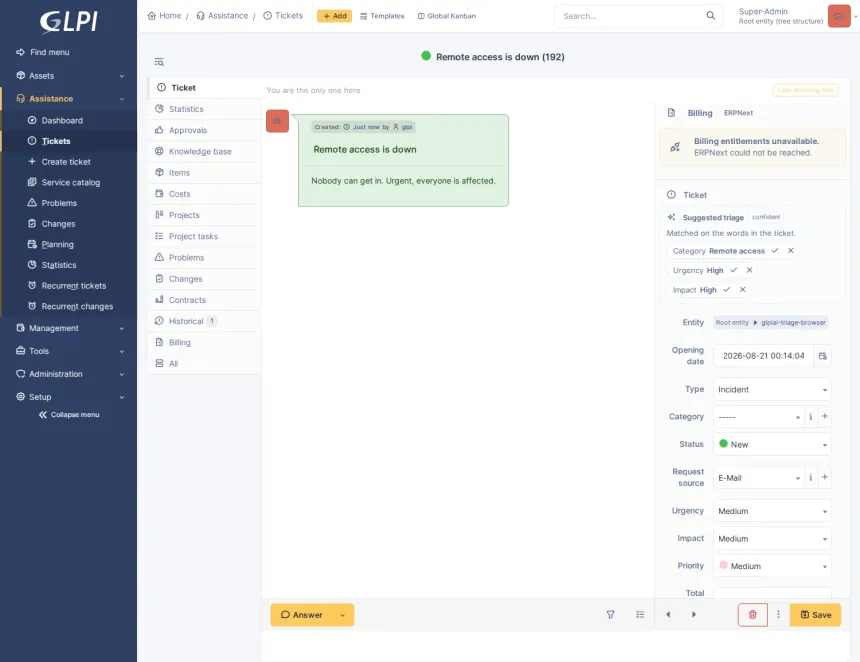The width and height of the screenshot is (860, 662).
Task: Accept suggested Category Remote access
Action: [x=775, y=251]
